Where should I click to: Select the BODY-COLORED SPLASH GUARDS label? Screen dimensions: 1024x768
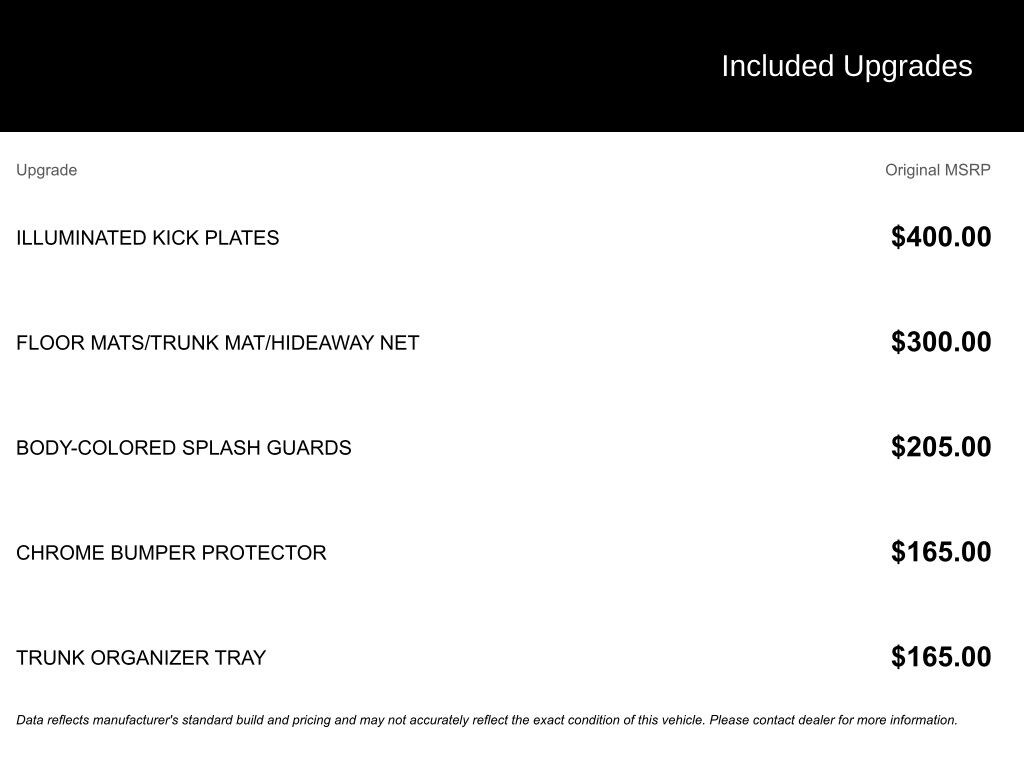[x=183, y=448]
